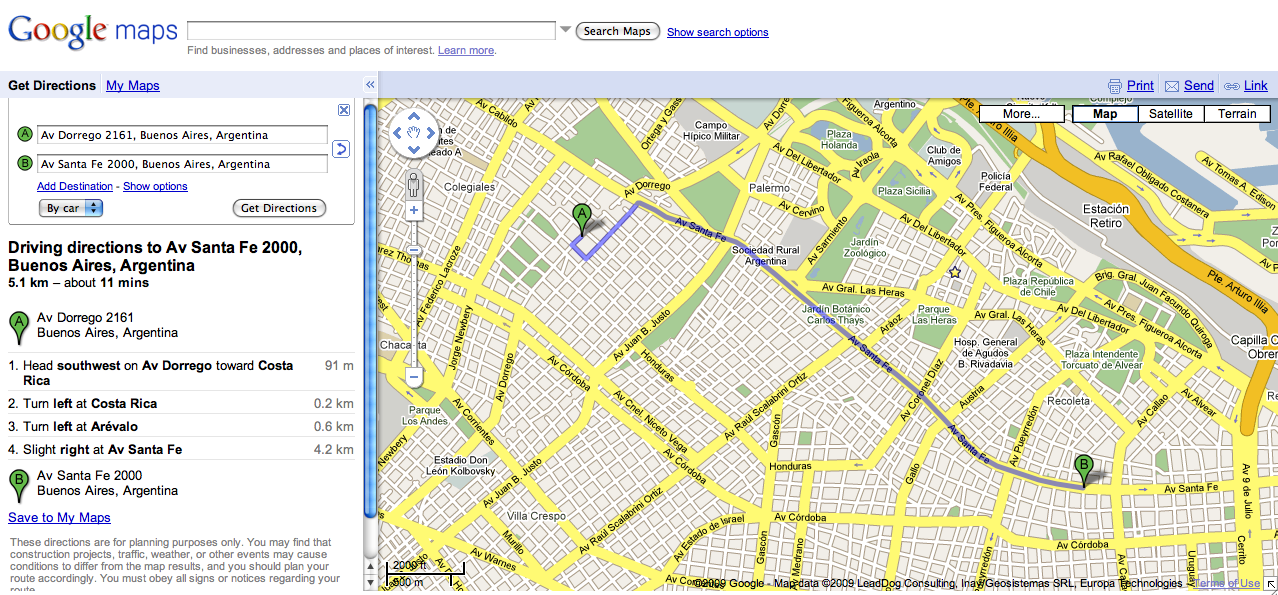Click the swap start and end points icon
This screenshot has height=595, width=1278.
pos(340,149)
